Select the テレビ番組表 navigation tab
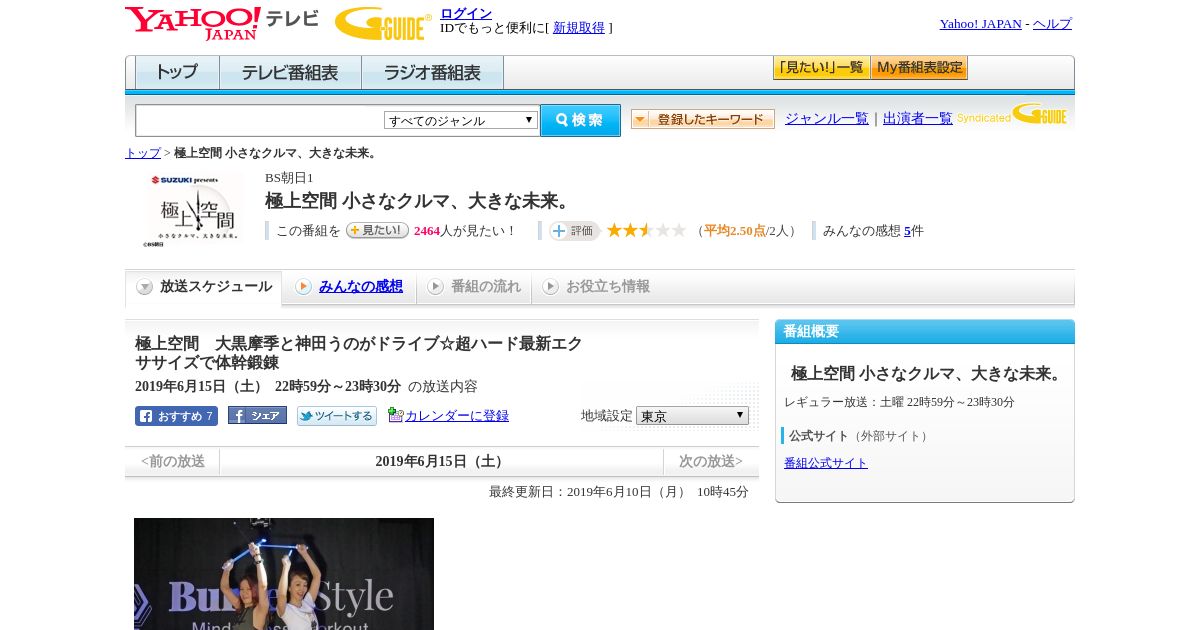 290,73
